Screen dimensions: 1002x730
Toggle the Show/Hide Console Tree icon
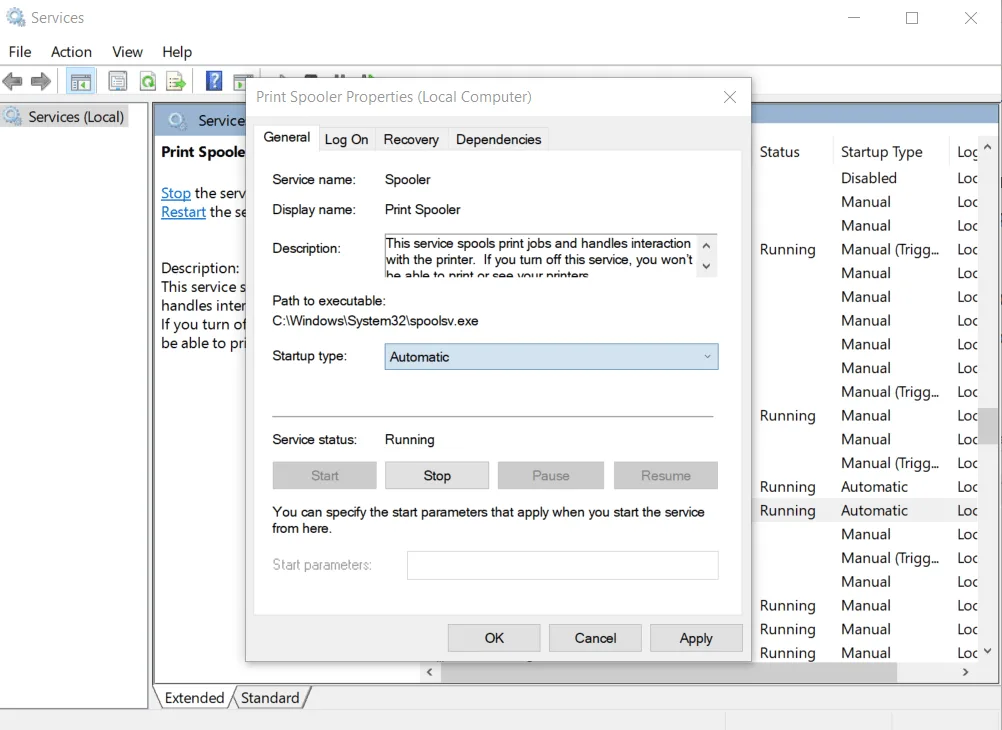[x=80, y=81]
